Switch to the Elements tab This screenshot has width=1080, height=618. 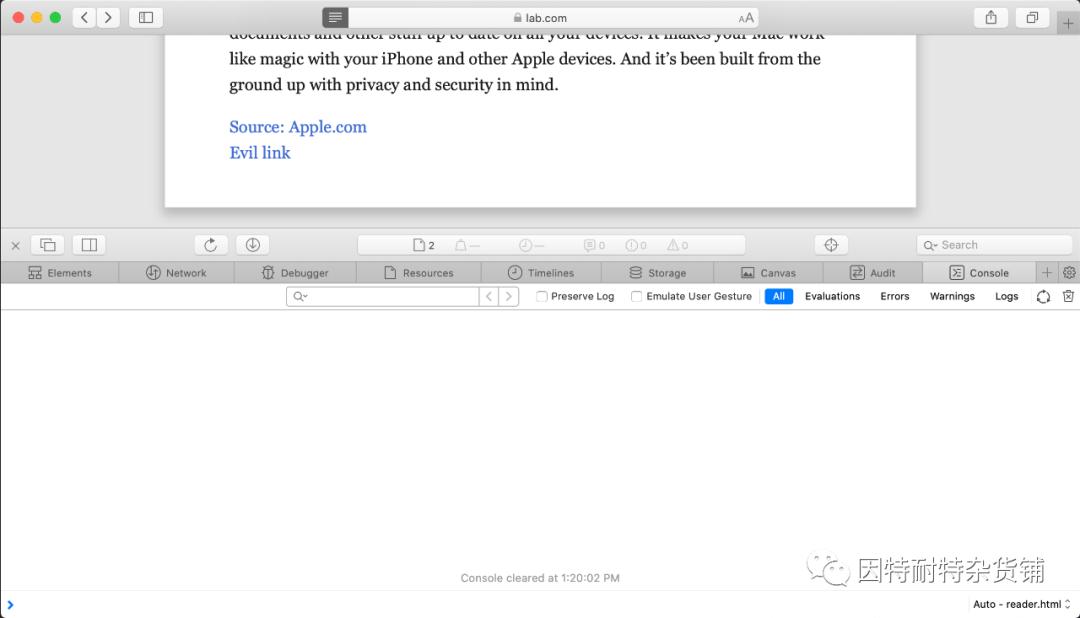click(x=60, y=273)
